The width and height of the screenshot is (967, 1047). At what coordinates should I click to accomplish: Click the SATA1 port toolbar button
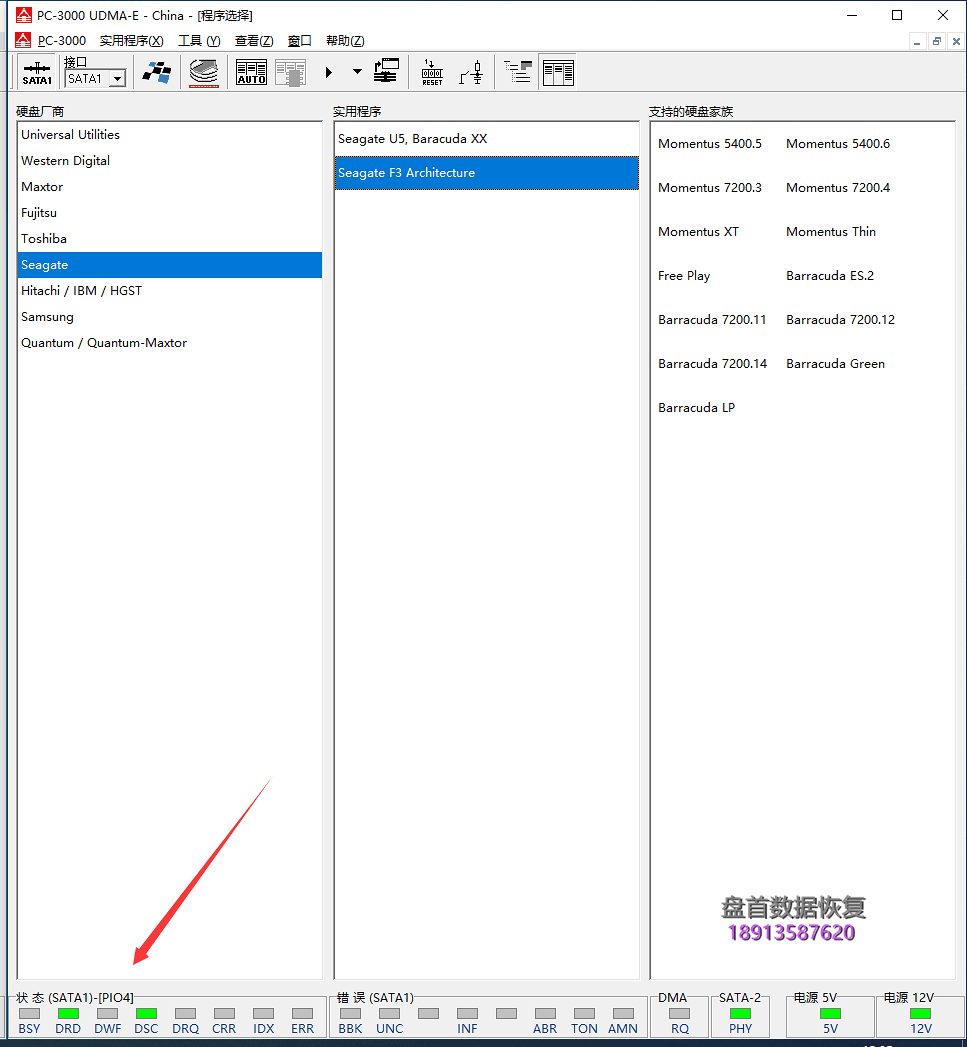pyautogui.click(x=37, y=72)
